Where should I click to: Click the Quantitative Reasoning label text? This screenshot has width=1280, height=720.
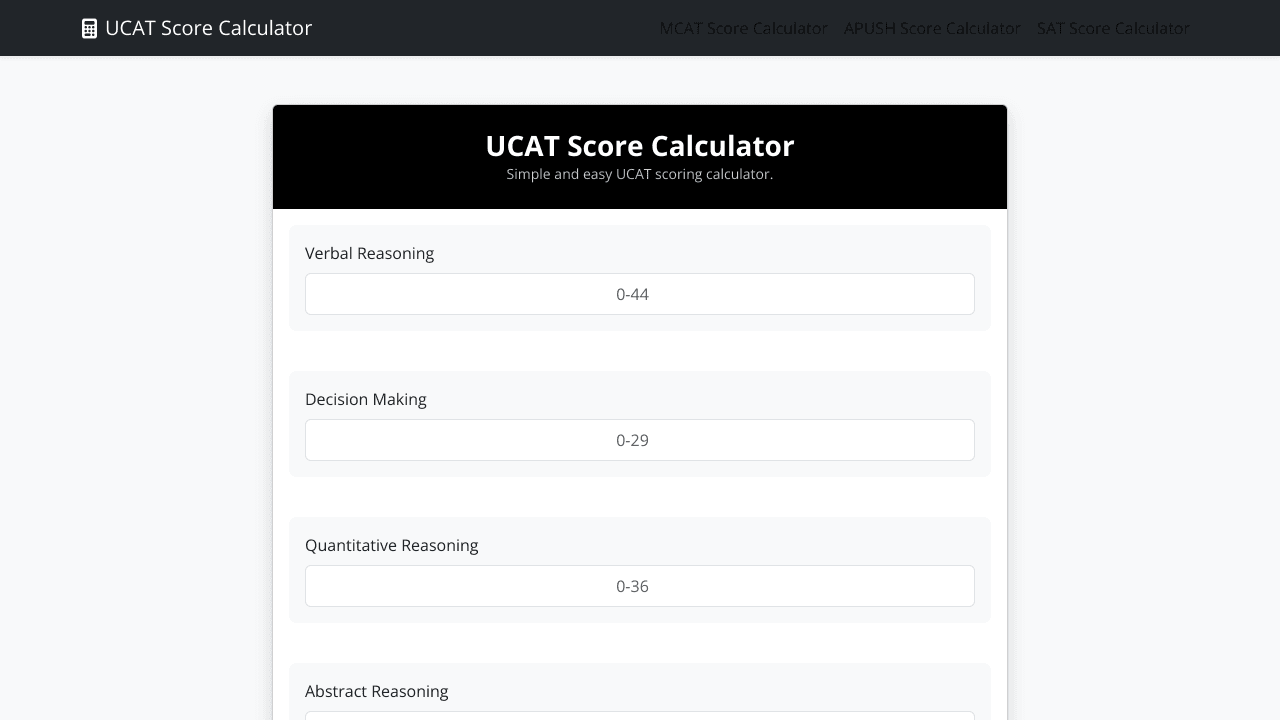click(x=391, y=545)
